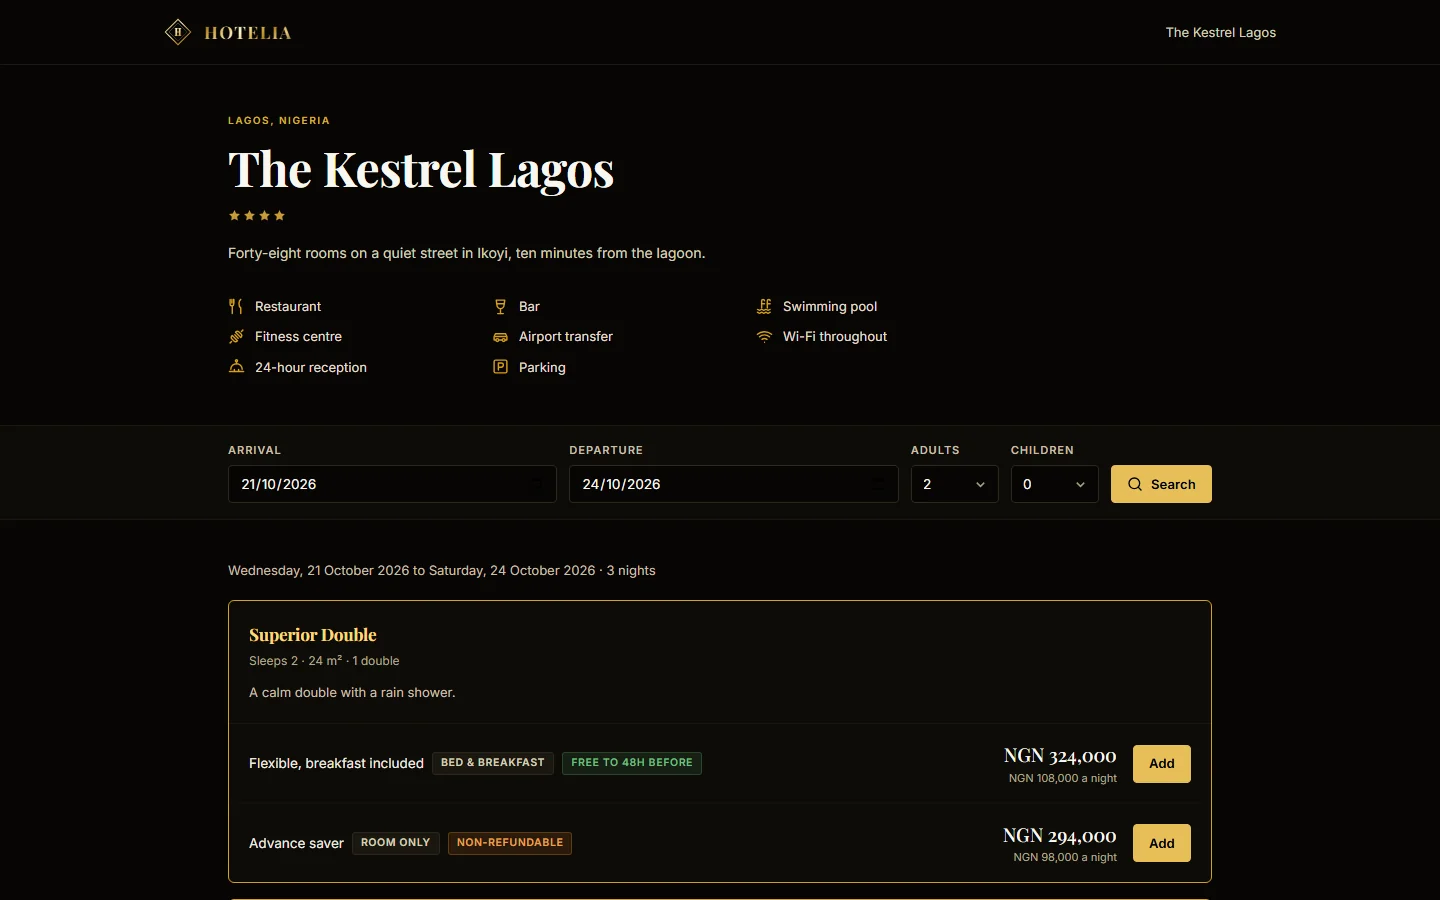Click The Kestrel Lagos header link
The image size is (1440, 900).
click(x=1220, y=32)
